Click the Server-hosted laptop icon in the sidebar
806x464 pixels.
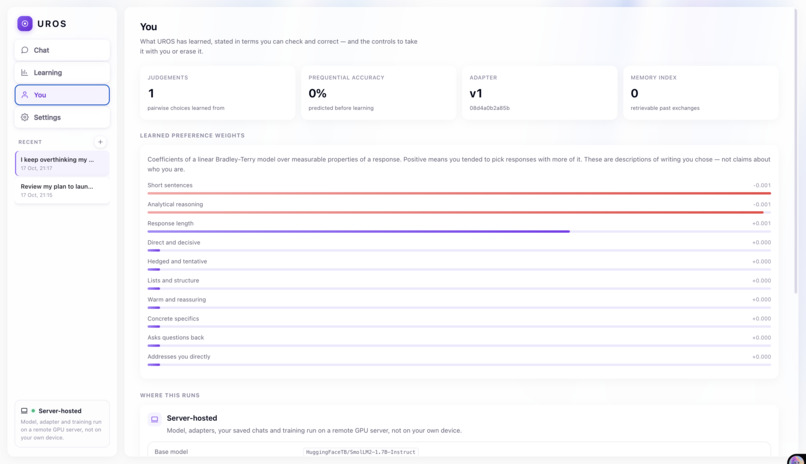pos(24,411)
